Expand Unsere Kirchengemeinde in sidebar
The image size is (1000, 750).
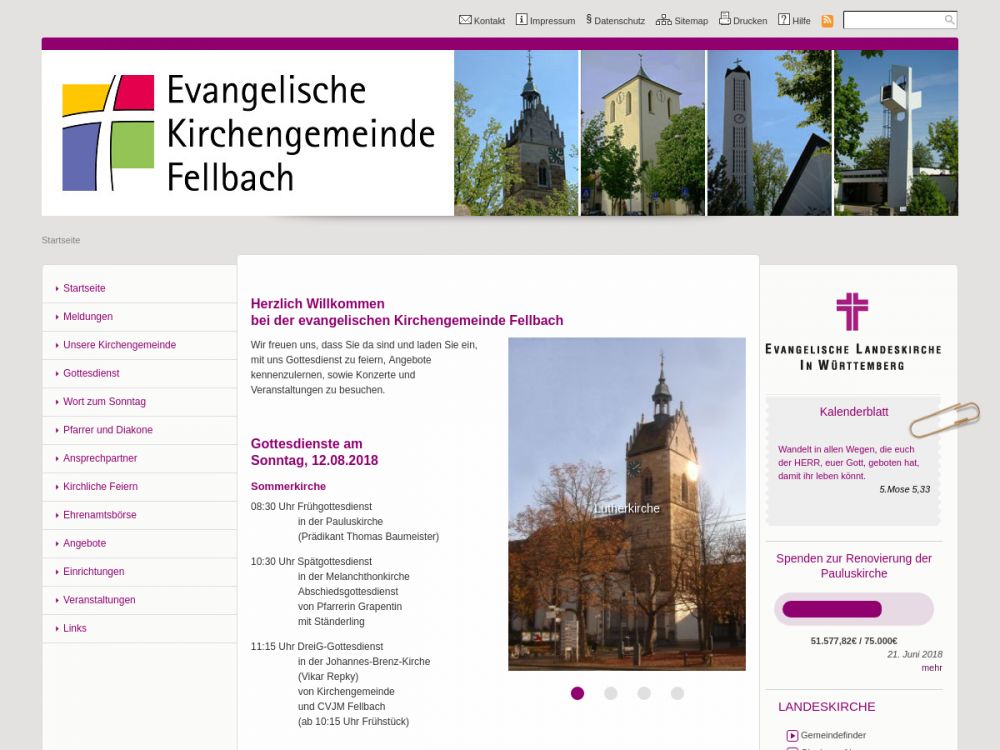(119, 345)
